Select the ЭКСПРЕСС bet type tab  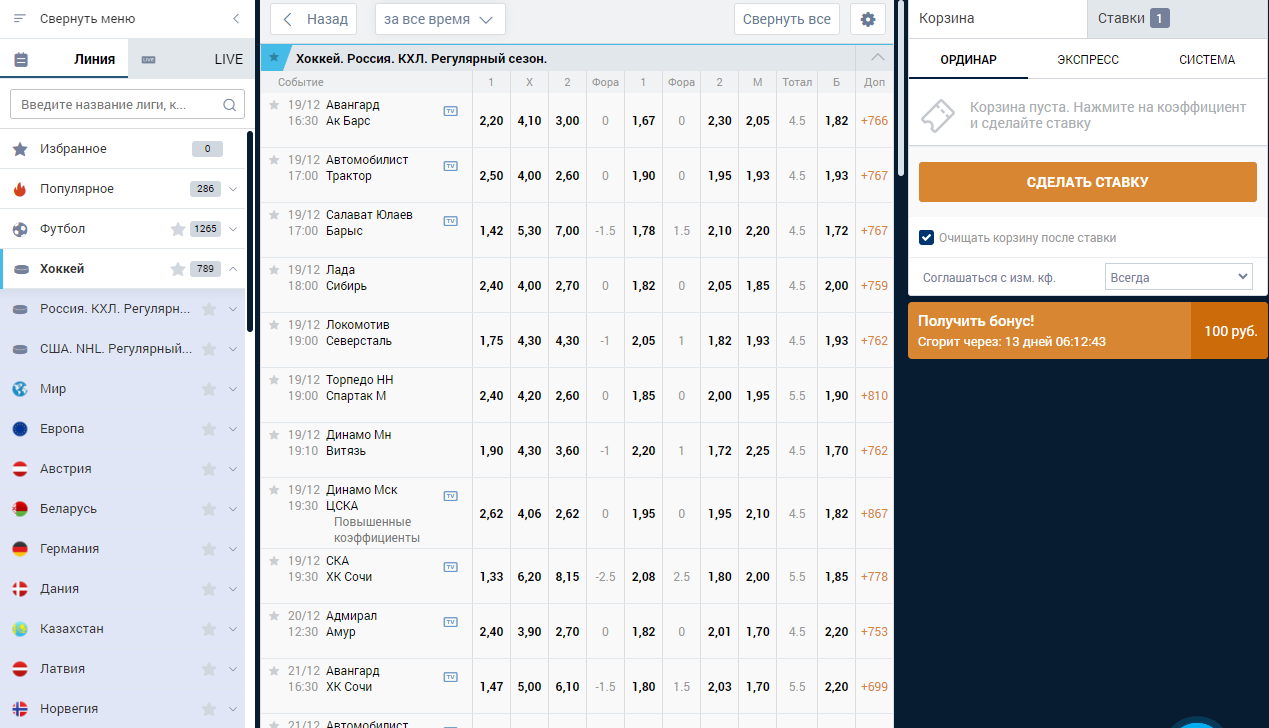1087,59
